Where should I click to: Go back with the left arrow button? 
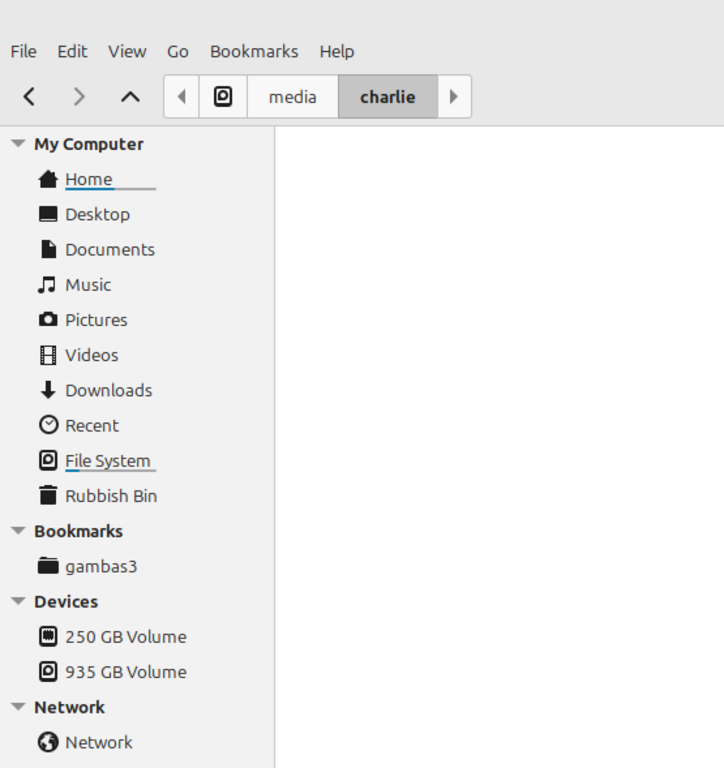29,96
